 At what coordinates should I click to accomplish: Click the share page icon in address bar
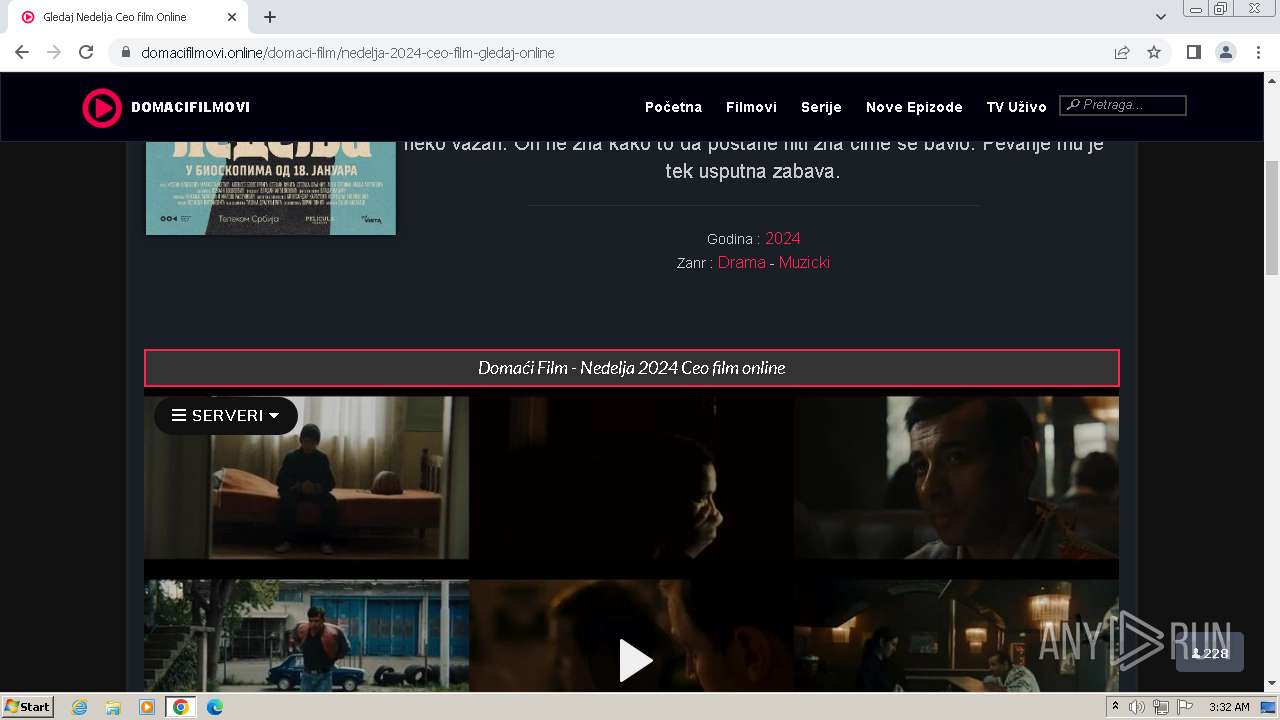point(1122,52)
